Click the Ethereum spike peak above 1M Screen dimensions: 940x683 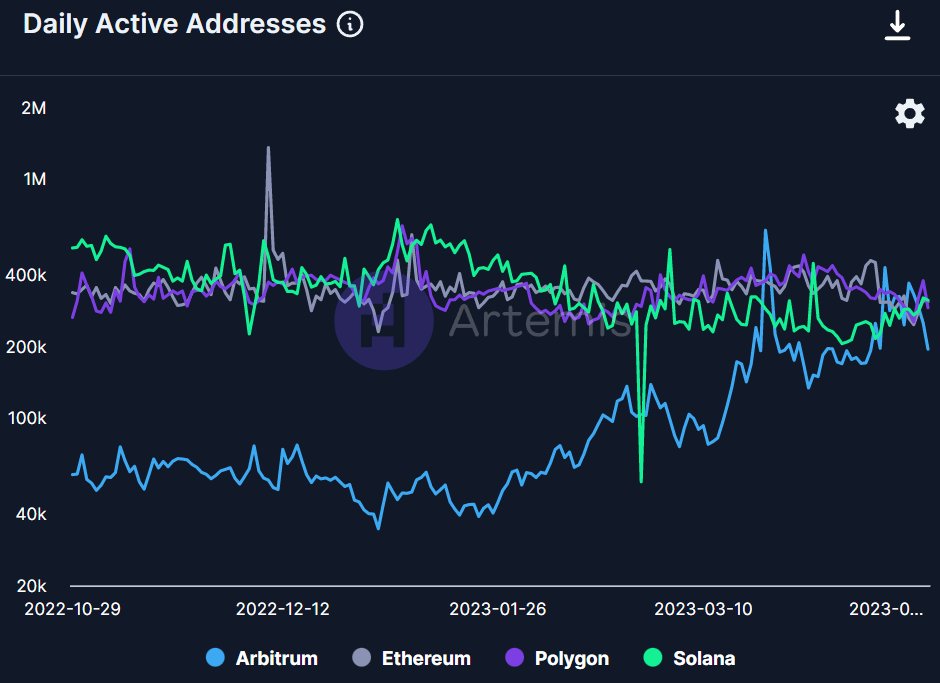[268, 148]
